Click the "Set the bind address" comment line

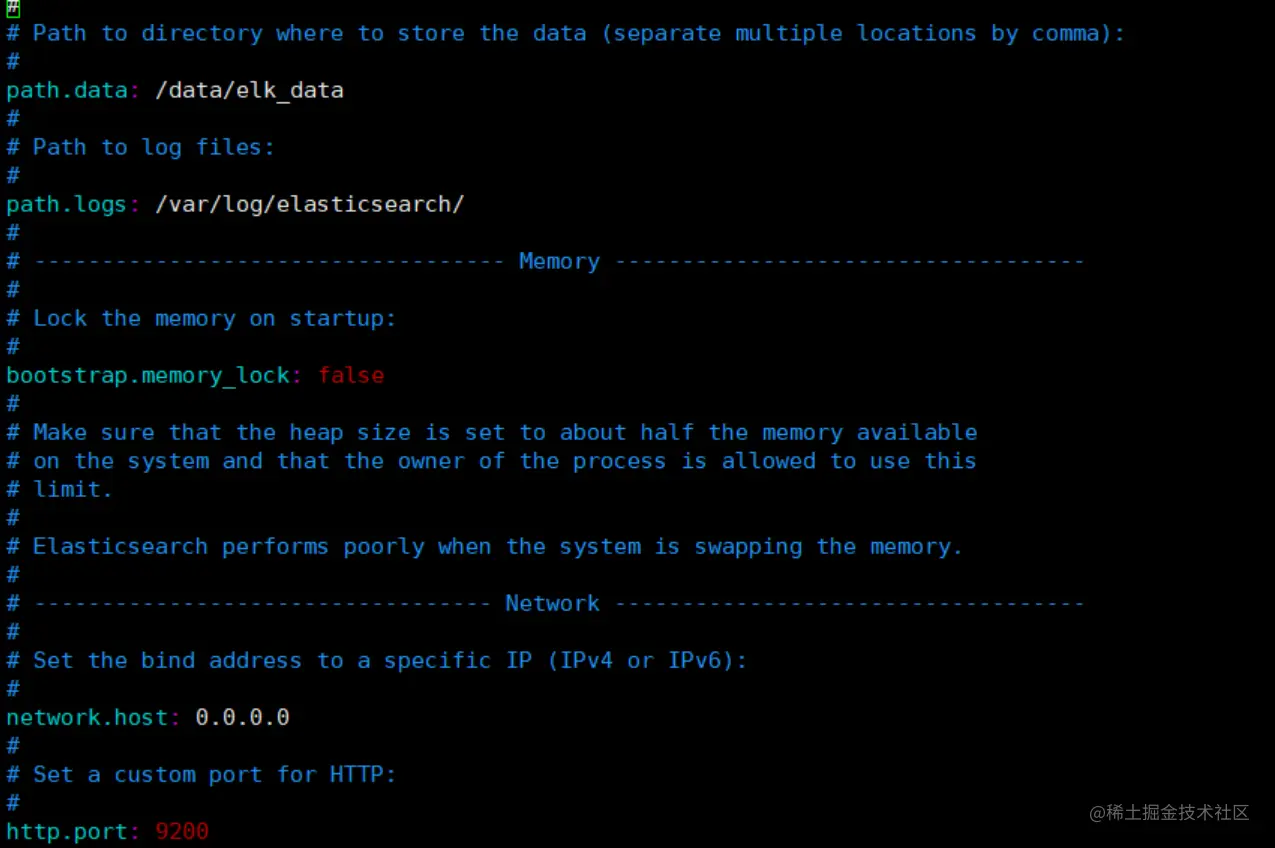(389, 661)
